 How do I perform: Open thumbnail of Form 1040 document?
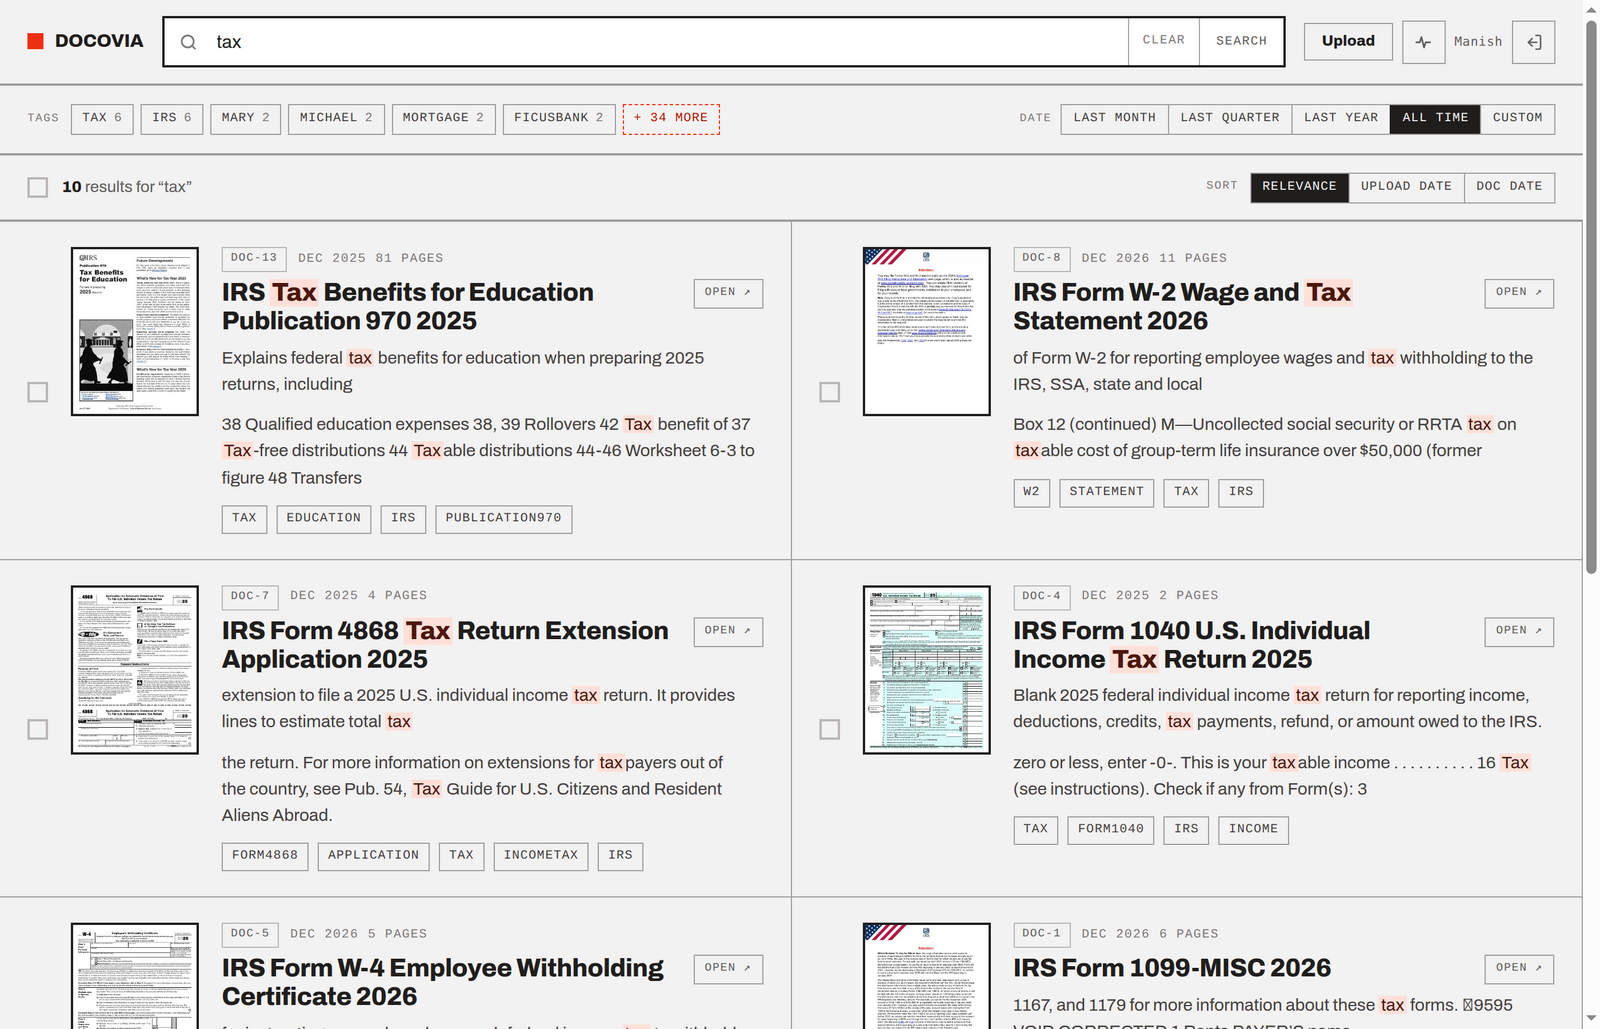(927, 670)
